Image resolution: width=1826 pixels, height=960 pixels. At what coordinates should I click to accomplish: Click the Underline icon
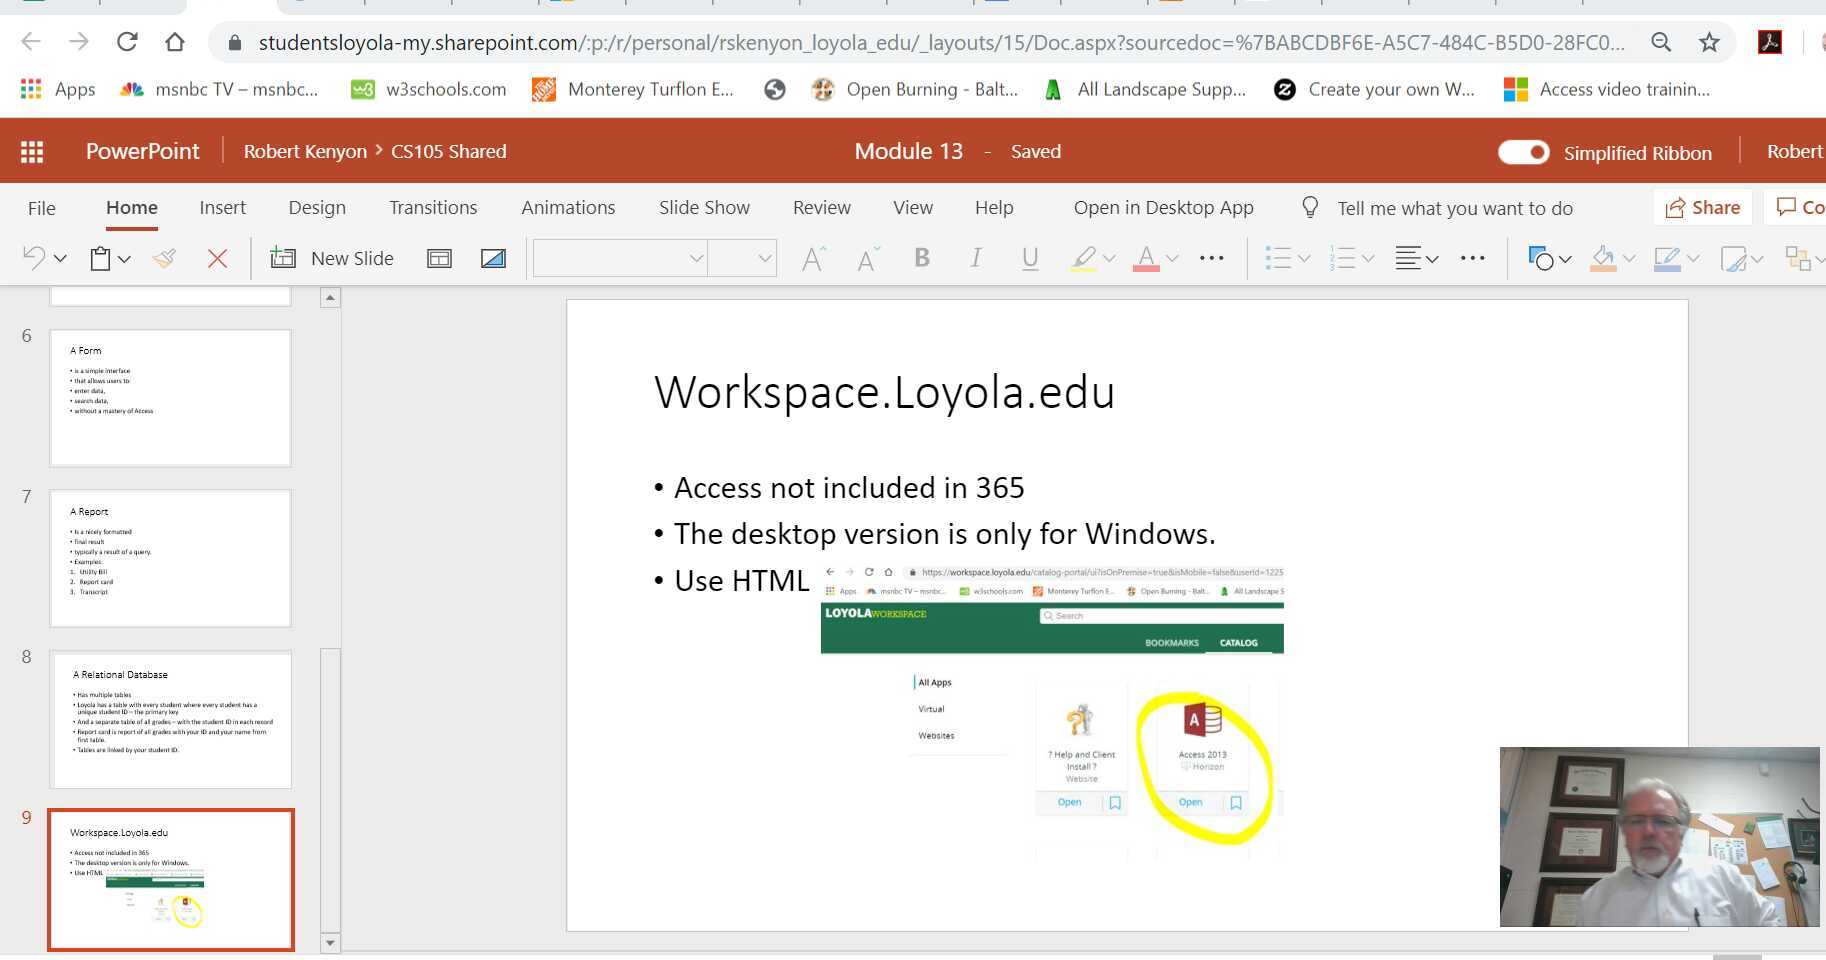[1029, 258]
